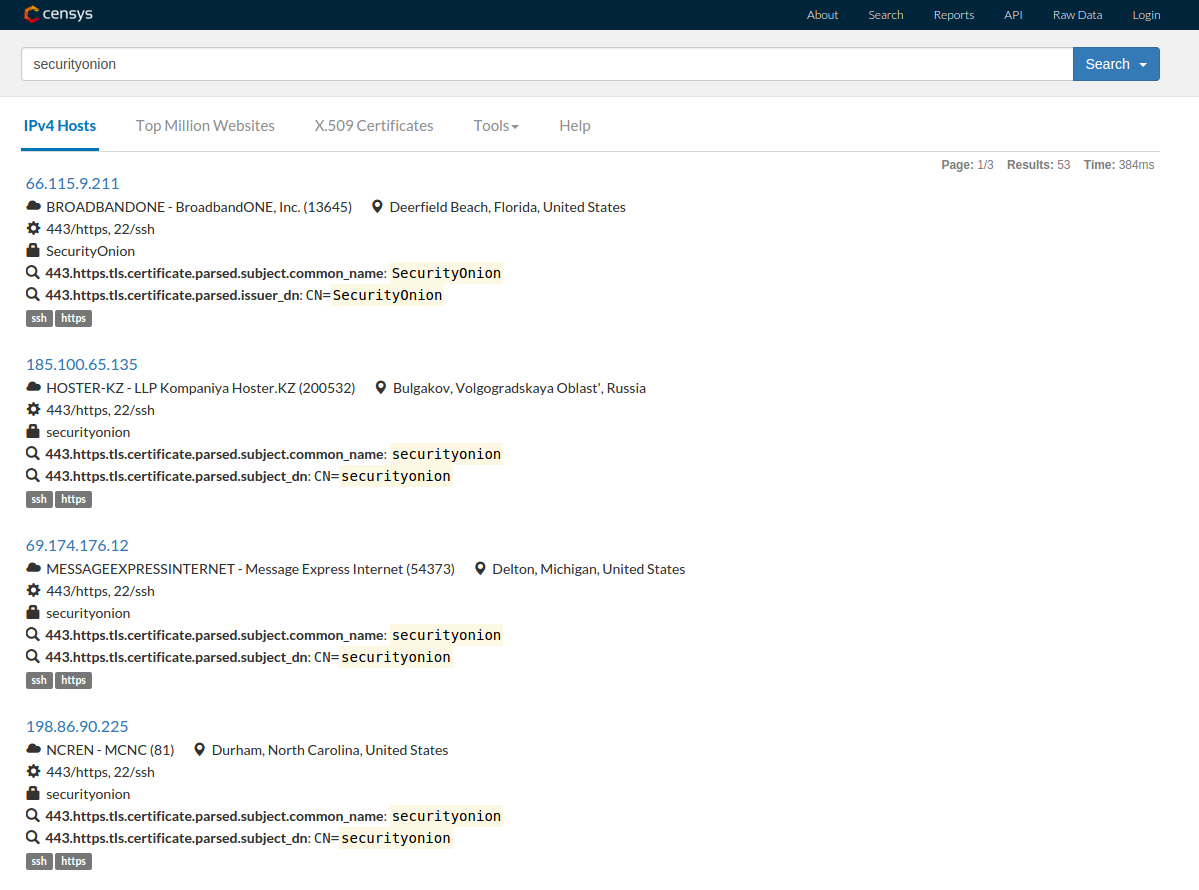Click ssh tag under 198.86.90.225
Viewport: 1199px width, 890px height.
39,861
